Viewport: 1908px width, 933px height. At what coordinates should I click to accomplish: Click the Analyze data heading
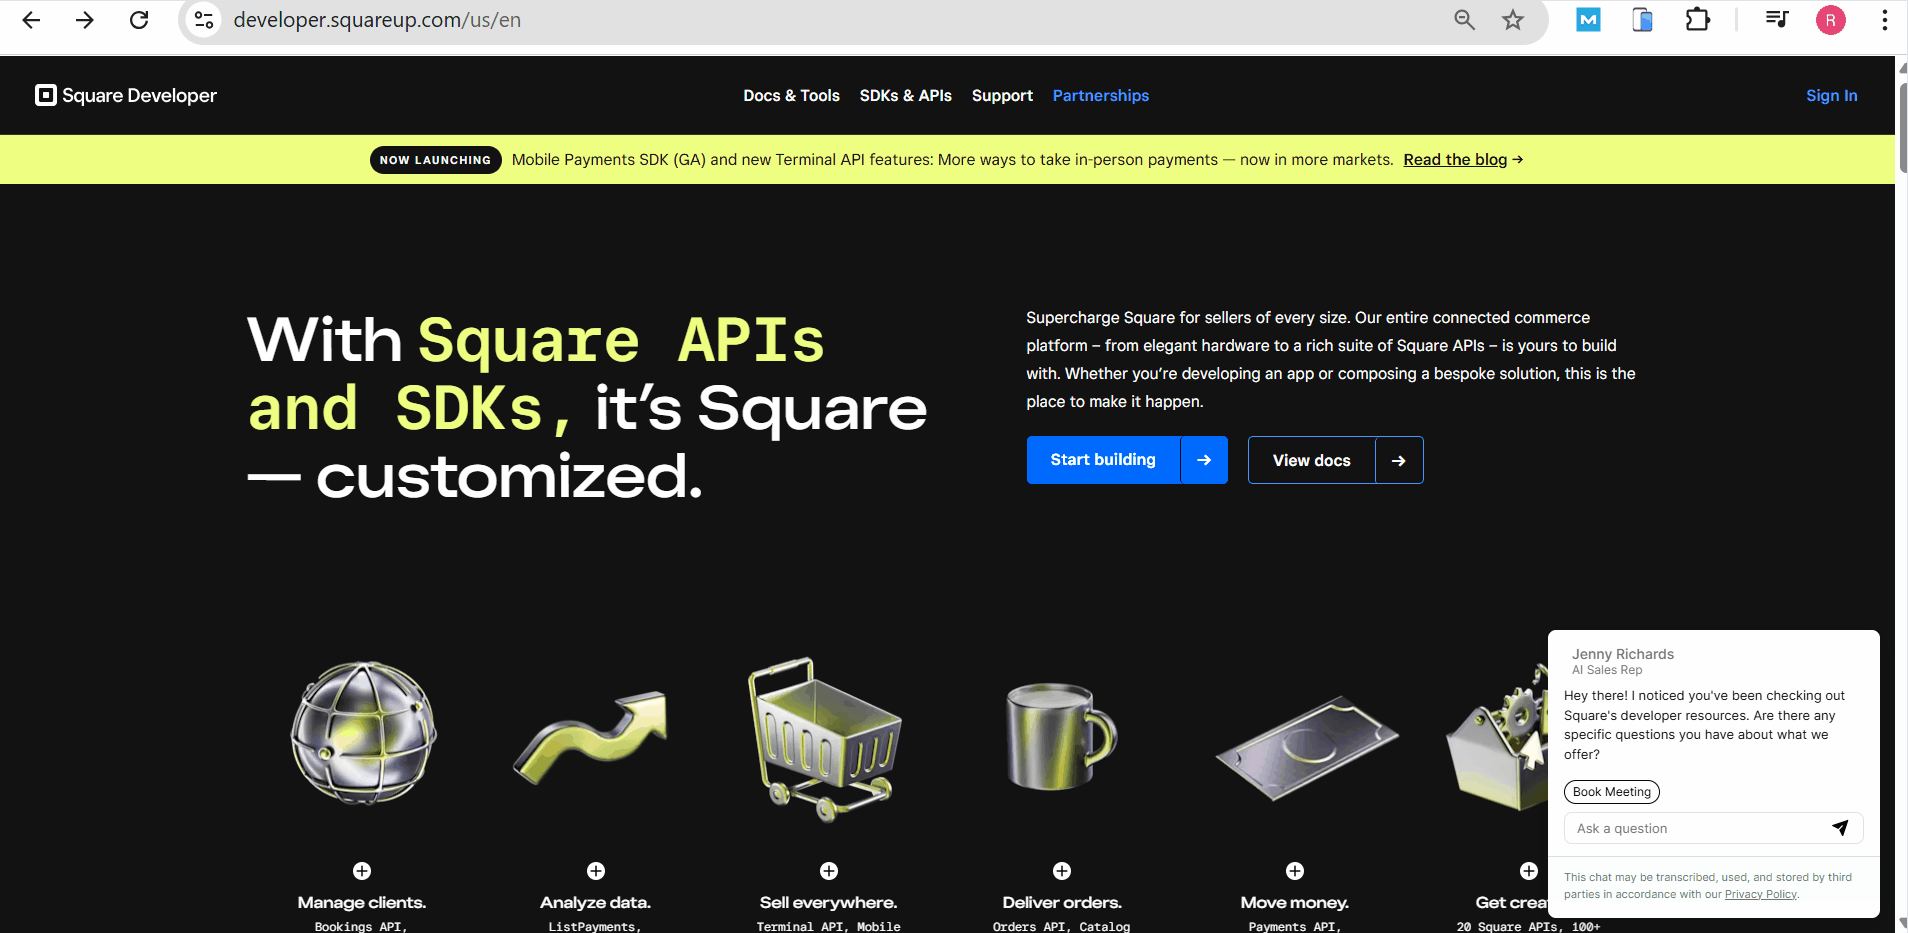pos(596,903)
